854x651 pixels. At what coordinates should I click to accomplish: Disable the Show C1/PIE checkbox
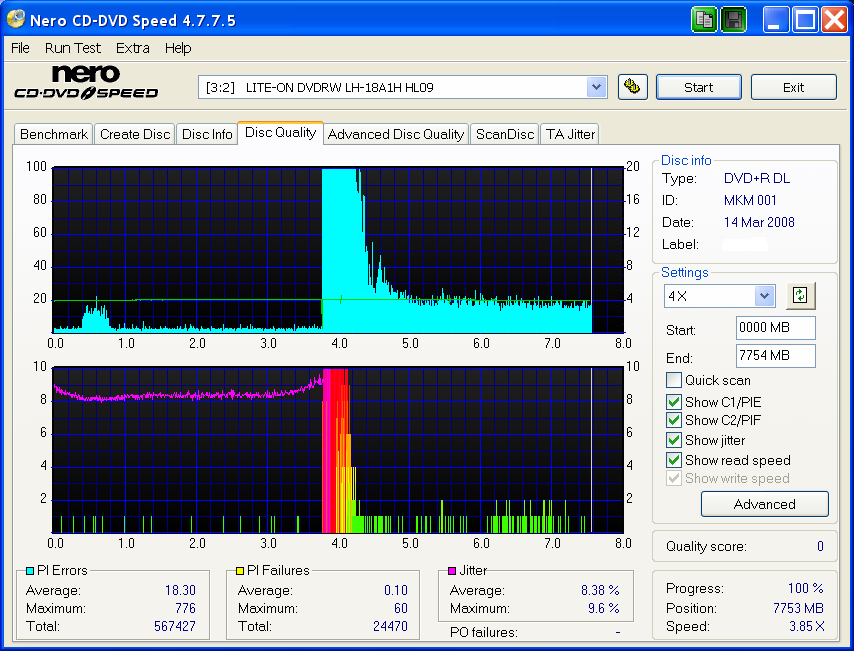(674, 401)
